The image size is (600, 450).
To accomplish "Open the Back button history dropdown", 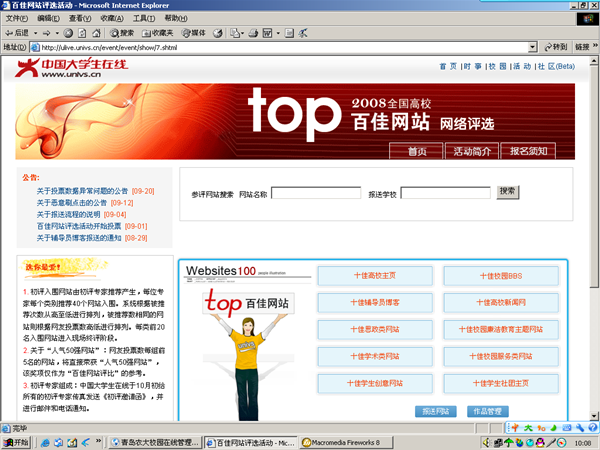I will pyautogui.click(x=36, y=33).
